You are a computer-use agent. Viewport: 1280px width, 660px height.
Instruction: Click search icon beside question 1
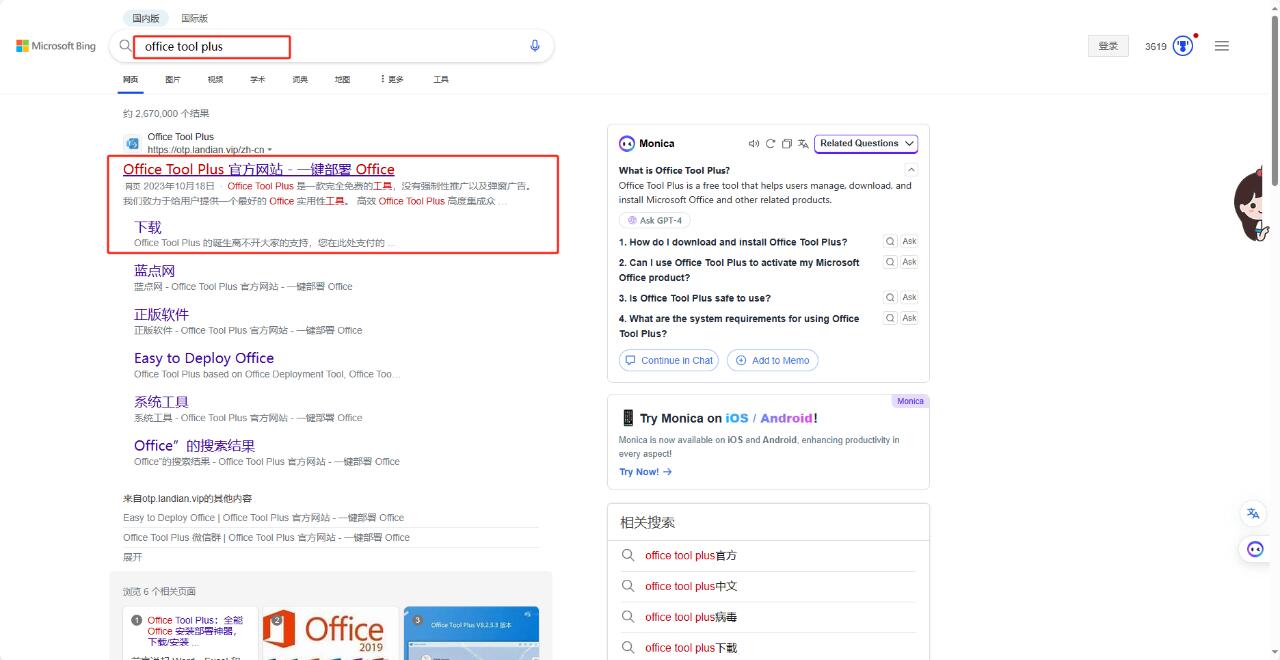coord(890,241)
